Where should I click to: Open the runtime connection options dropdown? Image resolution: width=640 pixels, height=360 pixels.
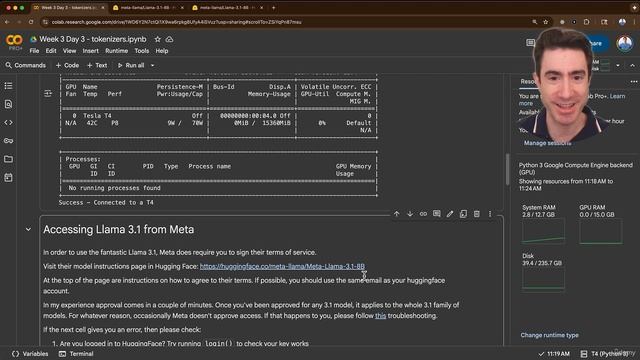click(x=618, y=65)
